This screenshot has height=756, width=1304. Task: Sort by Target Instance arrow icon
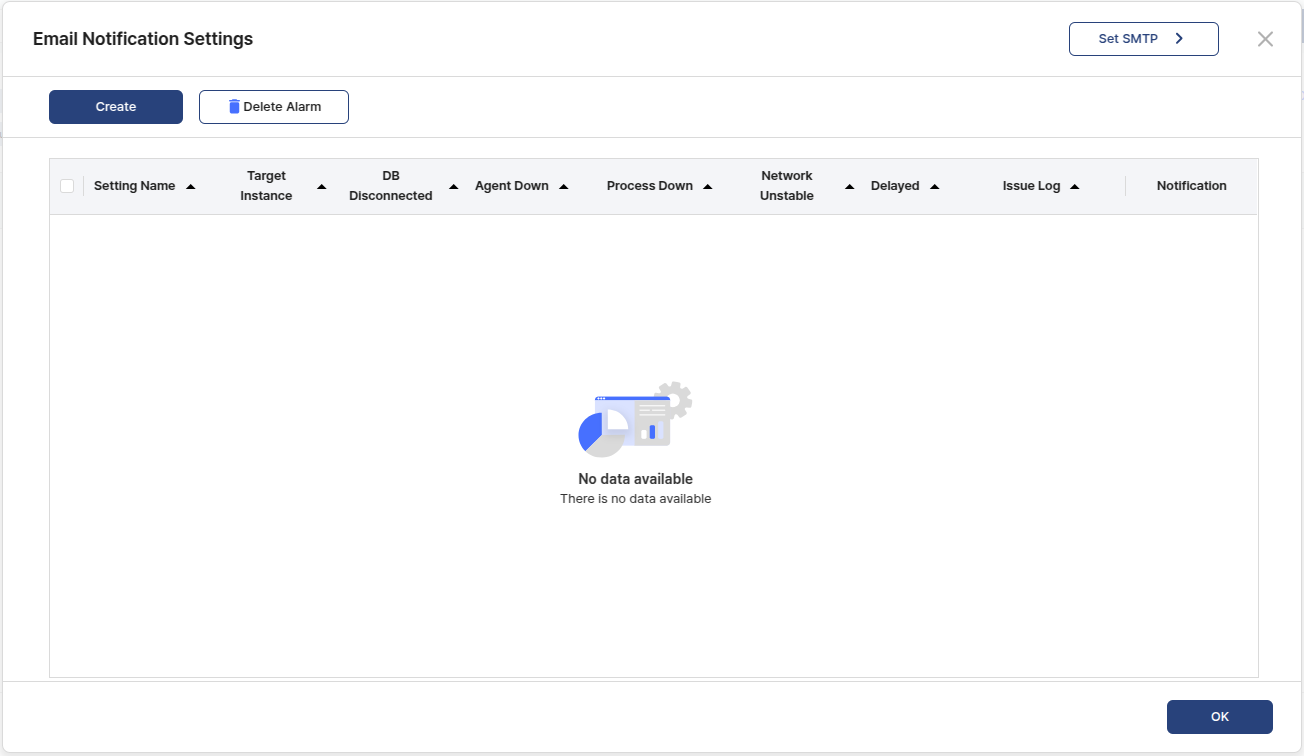322,187
